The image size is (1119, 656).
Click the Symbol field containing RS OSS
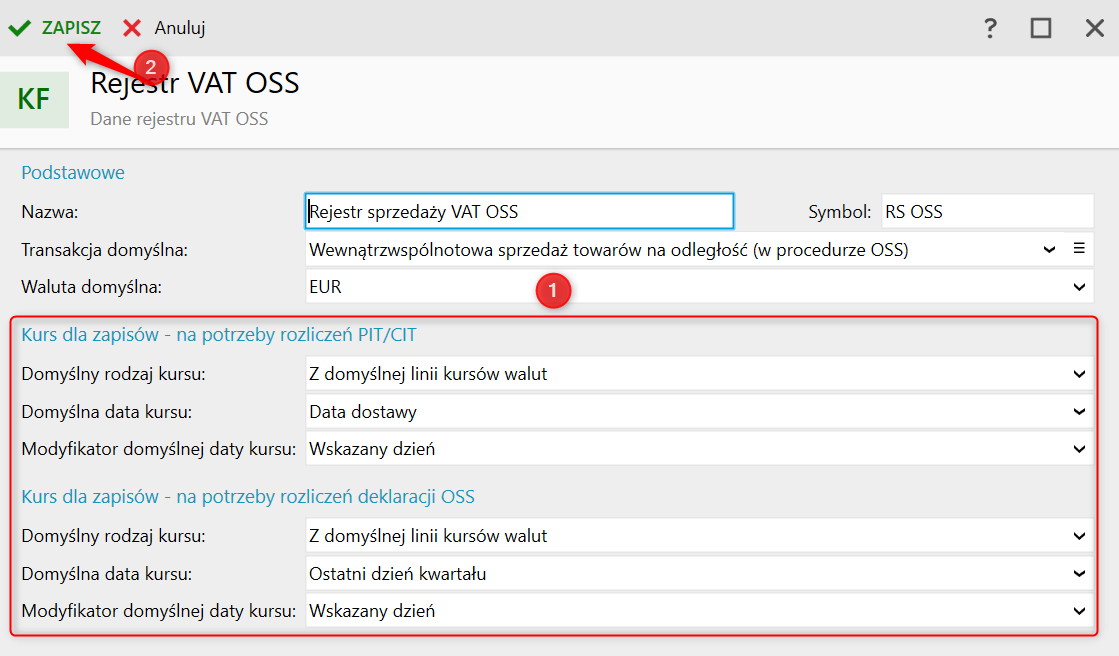[x=987, y=212]
